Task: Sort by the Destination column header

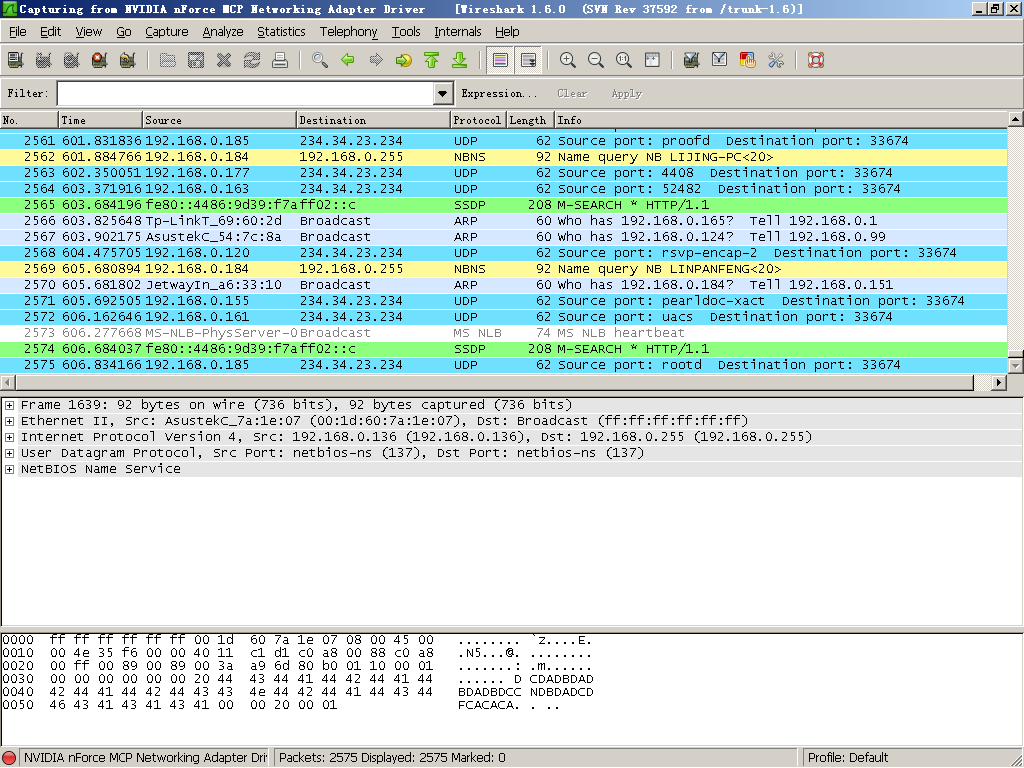Action: point(374,120)
